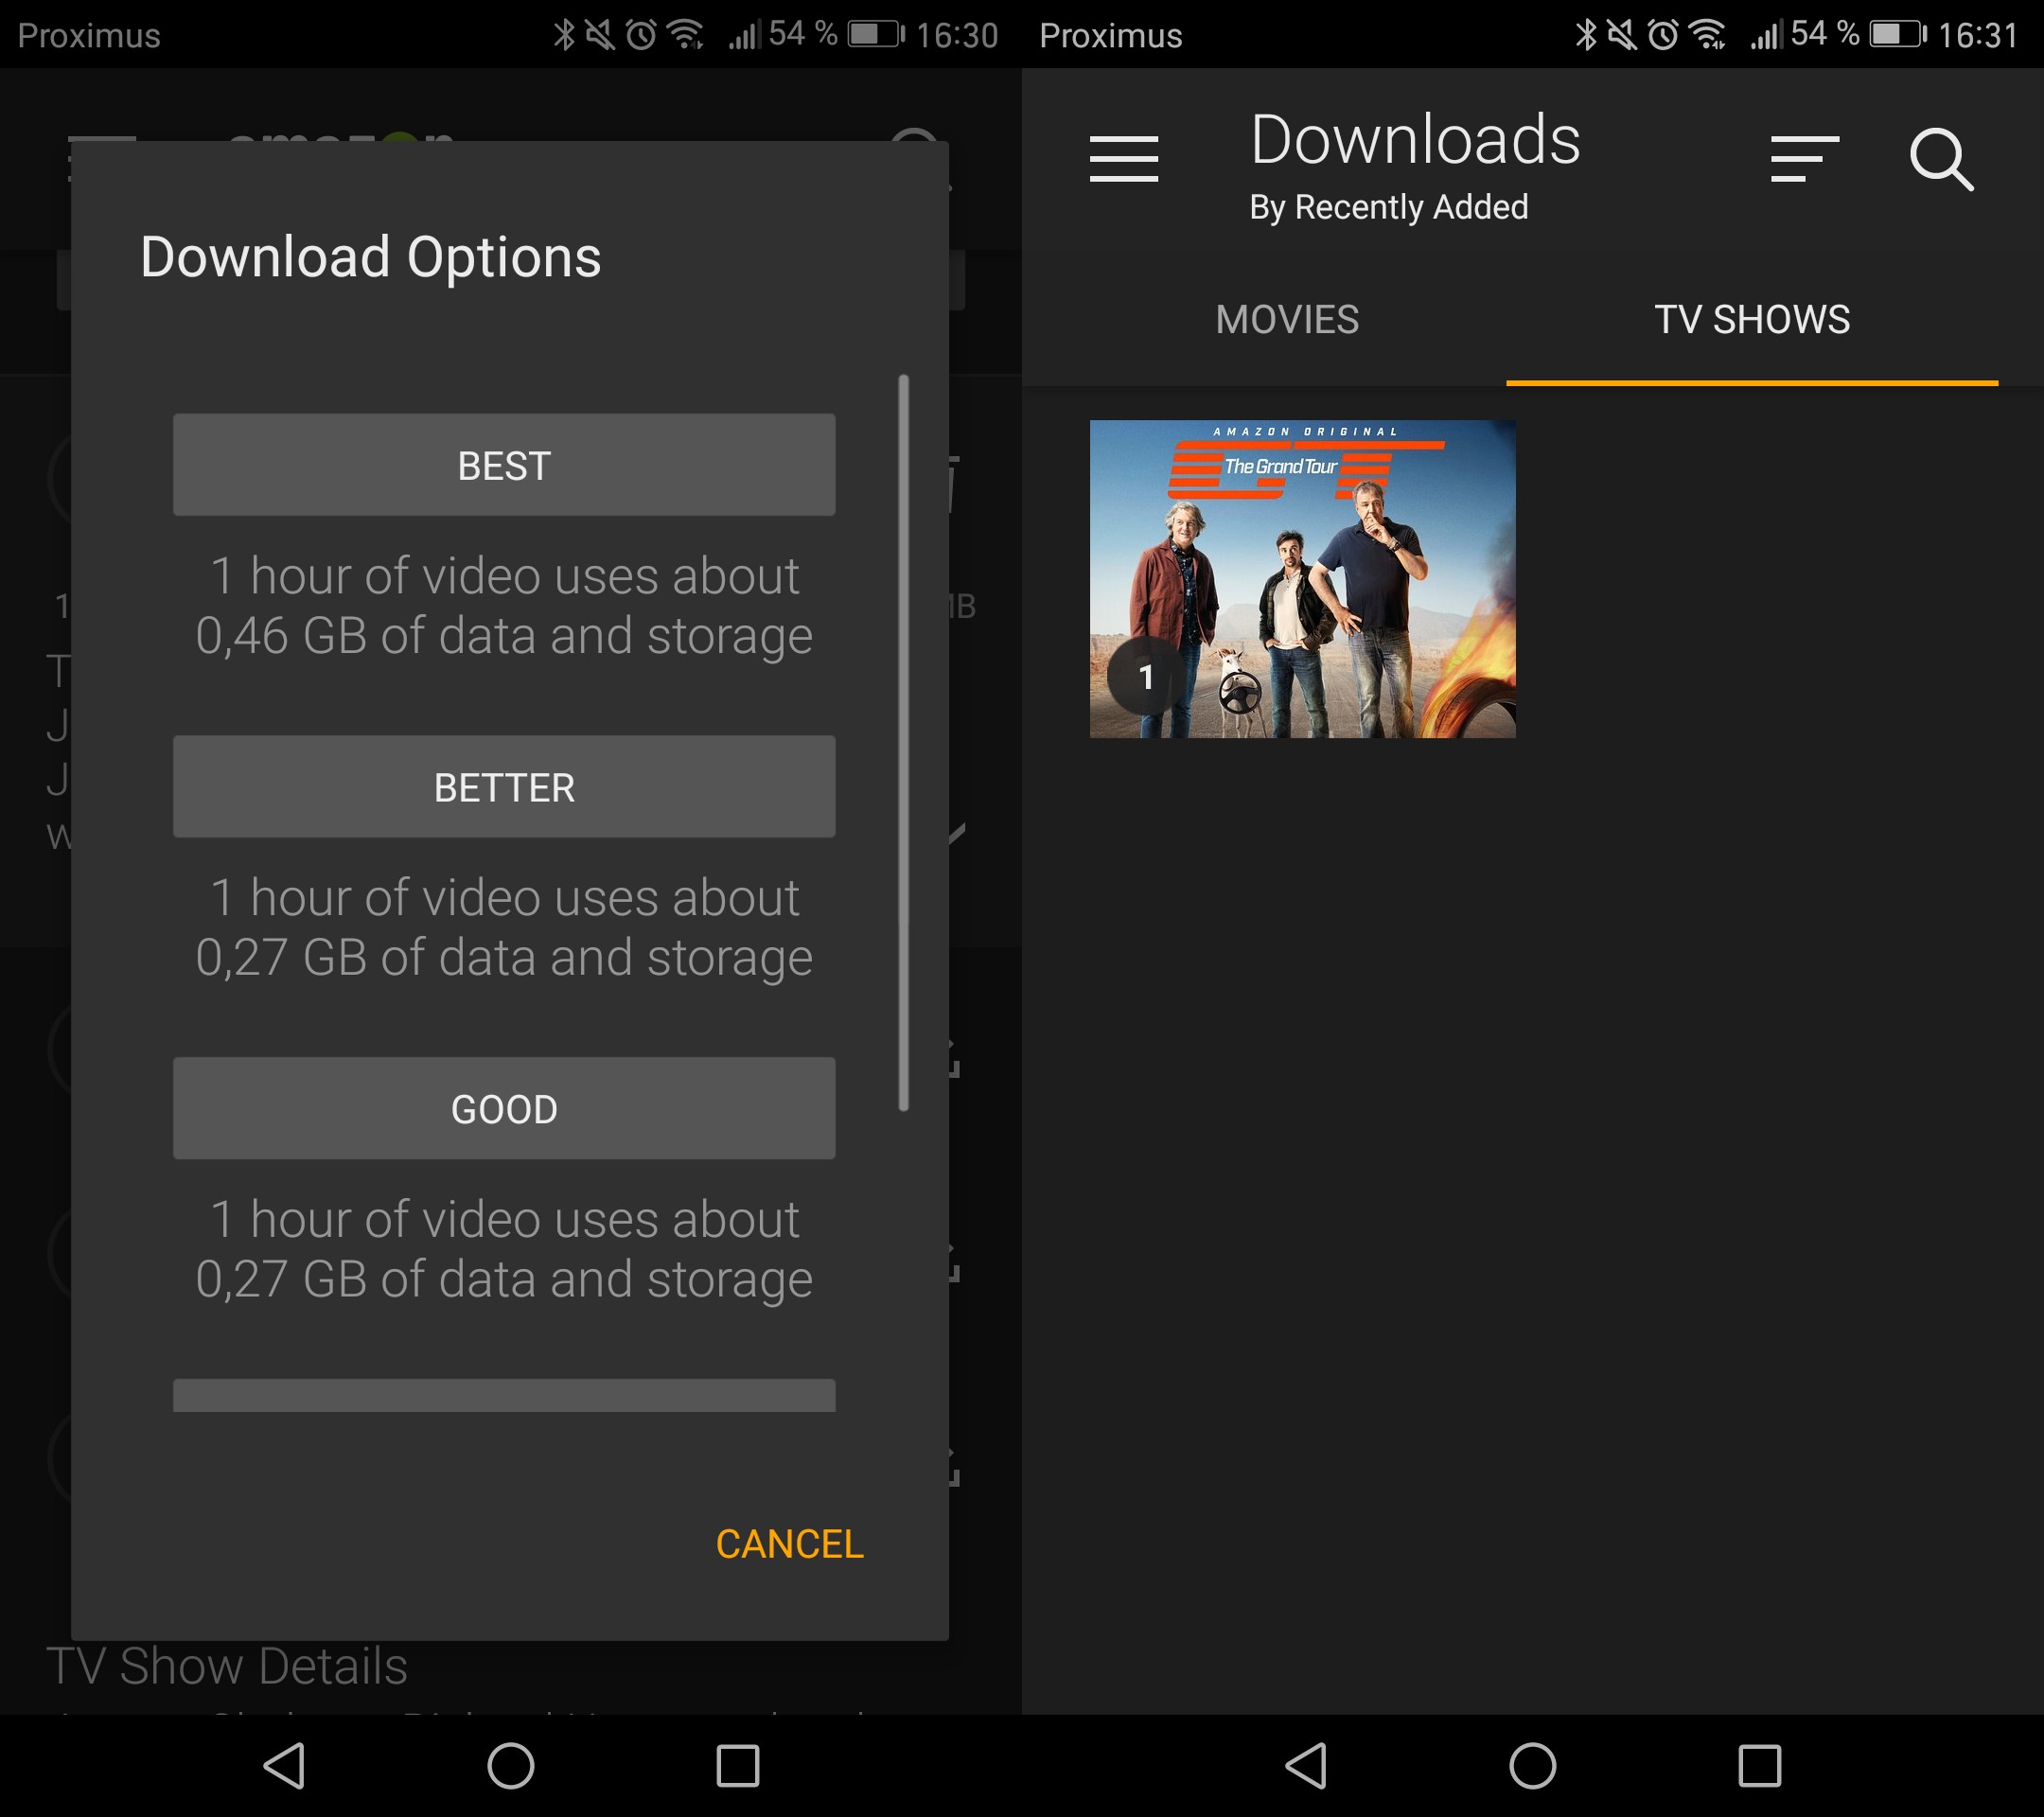The width and height of the screenshot is (2044, 1817).
Task: Tap battery icon in right status bar
Action: coord(1898,35)
